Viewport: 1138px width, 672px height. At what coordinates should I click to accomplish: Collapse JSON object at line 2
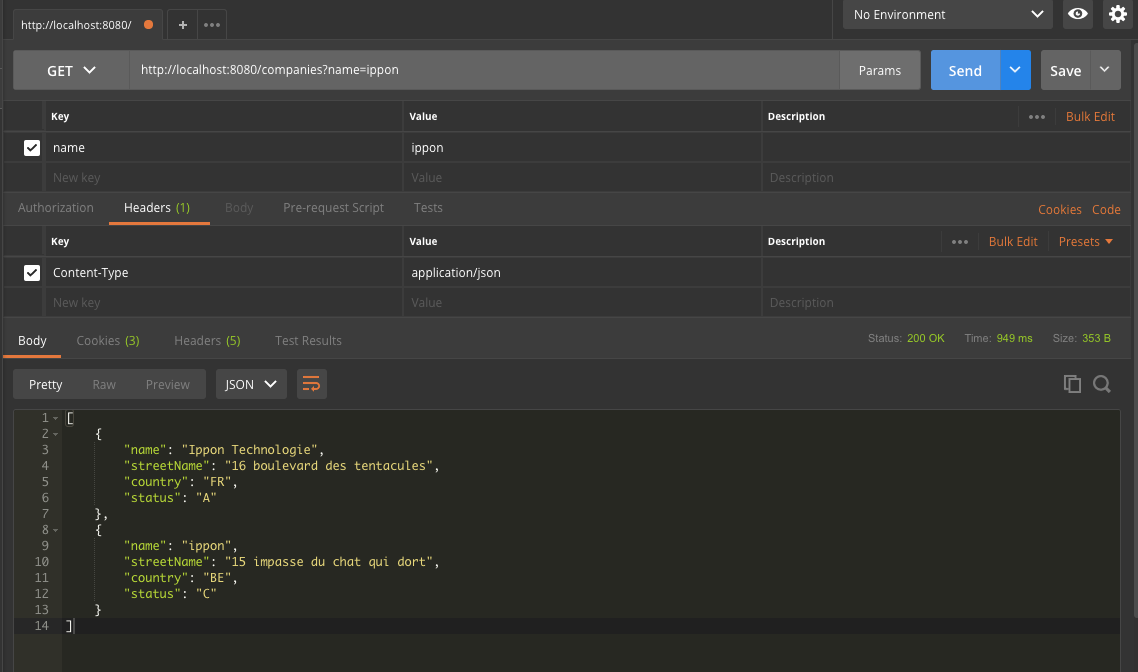54,434
